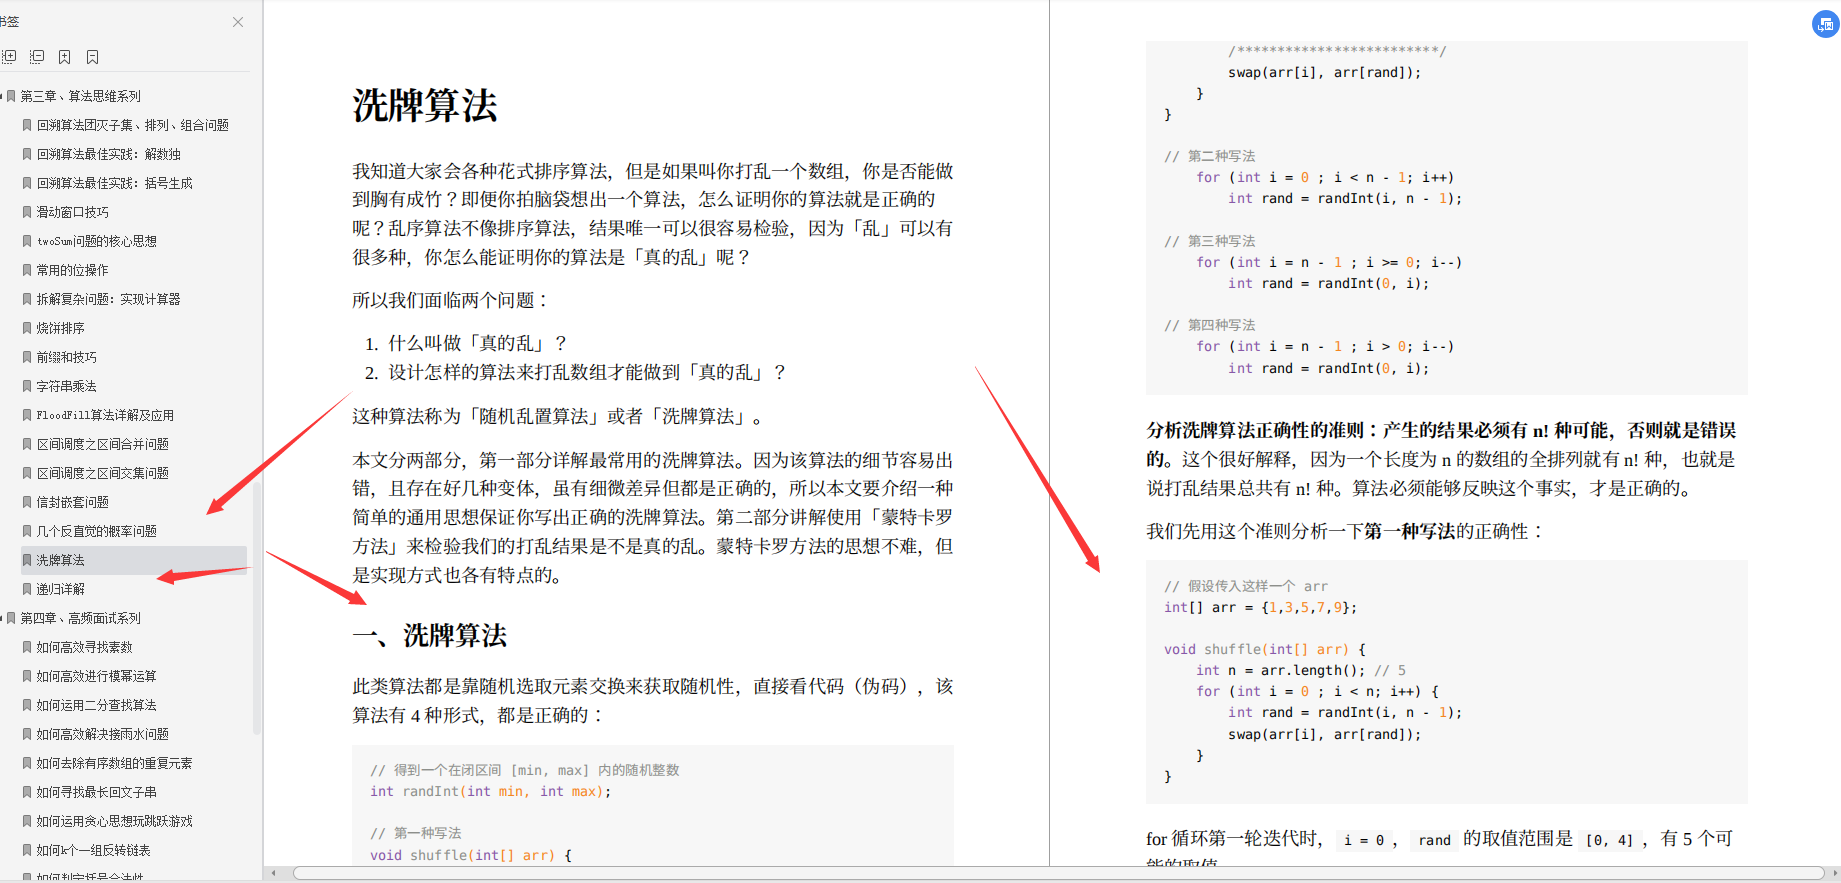Click code line int[] arr = {1,3,5,7,9};
The width and height of the screenshot is (1841, 883).
coord(1261,607)
